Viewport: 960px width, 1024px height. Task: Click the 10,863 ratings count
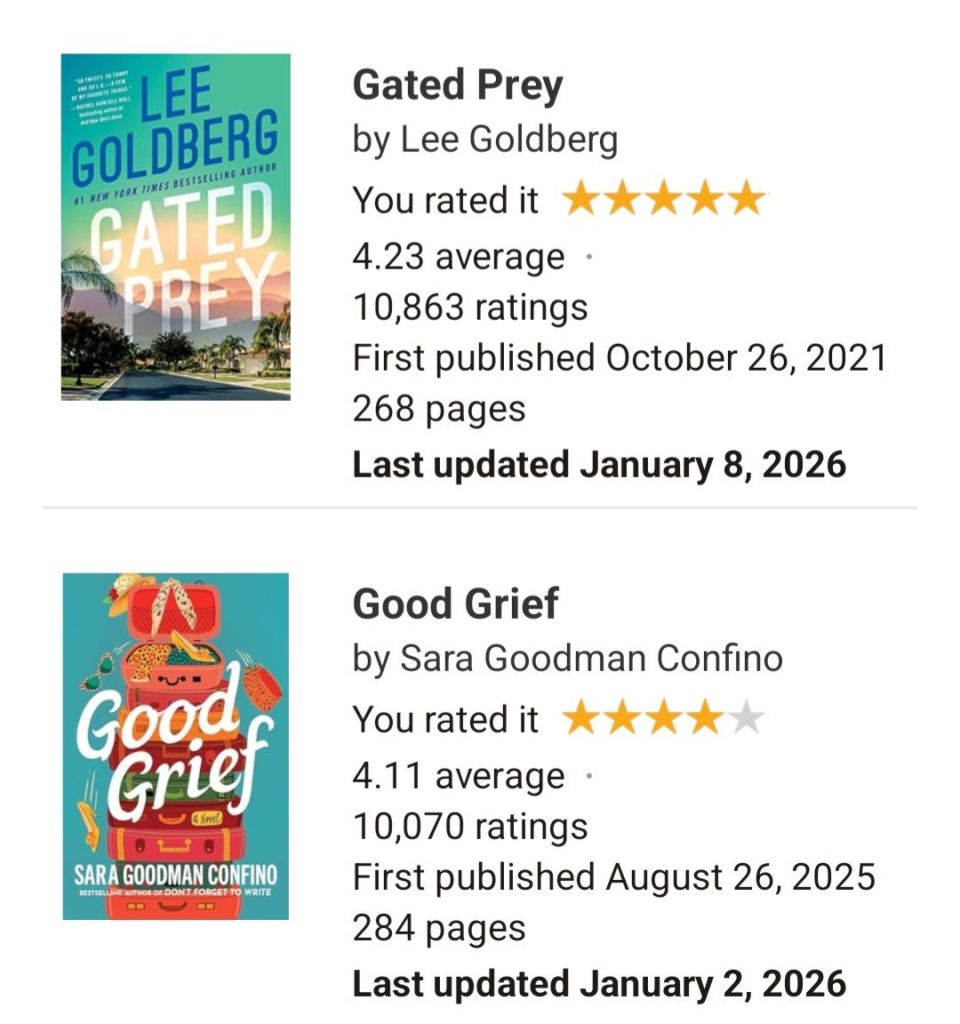[470, 308]
